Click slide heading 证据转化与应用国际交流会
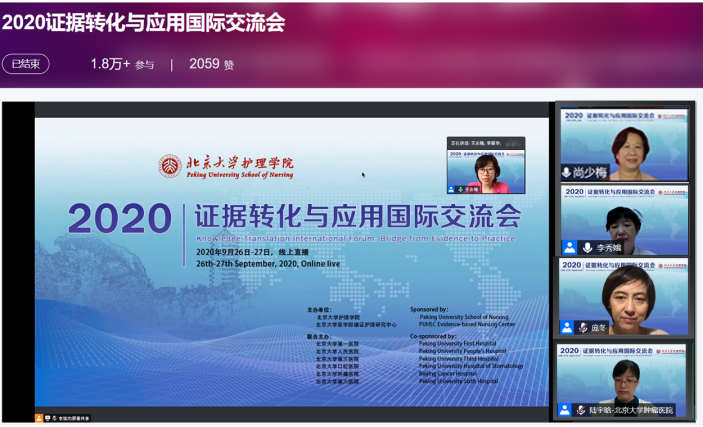703x427 pixels. point(358,217)
